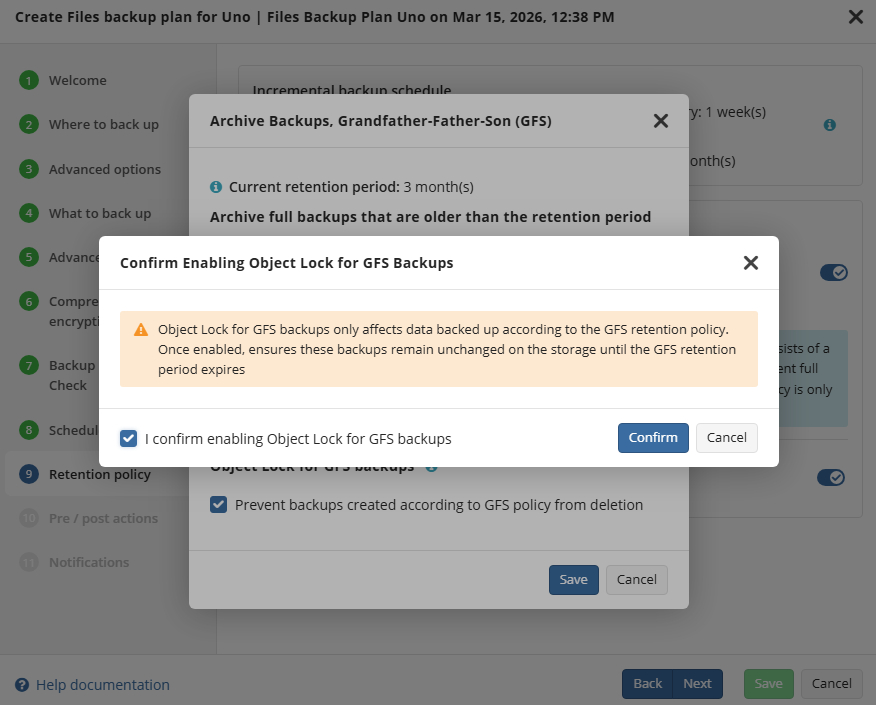Click the Help documentation question mark icon
The width and height of the screenshot is (876, 705).
tap(22, 685)
